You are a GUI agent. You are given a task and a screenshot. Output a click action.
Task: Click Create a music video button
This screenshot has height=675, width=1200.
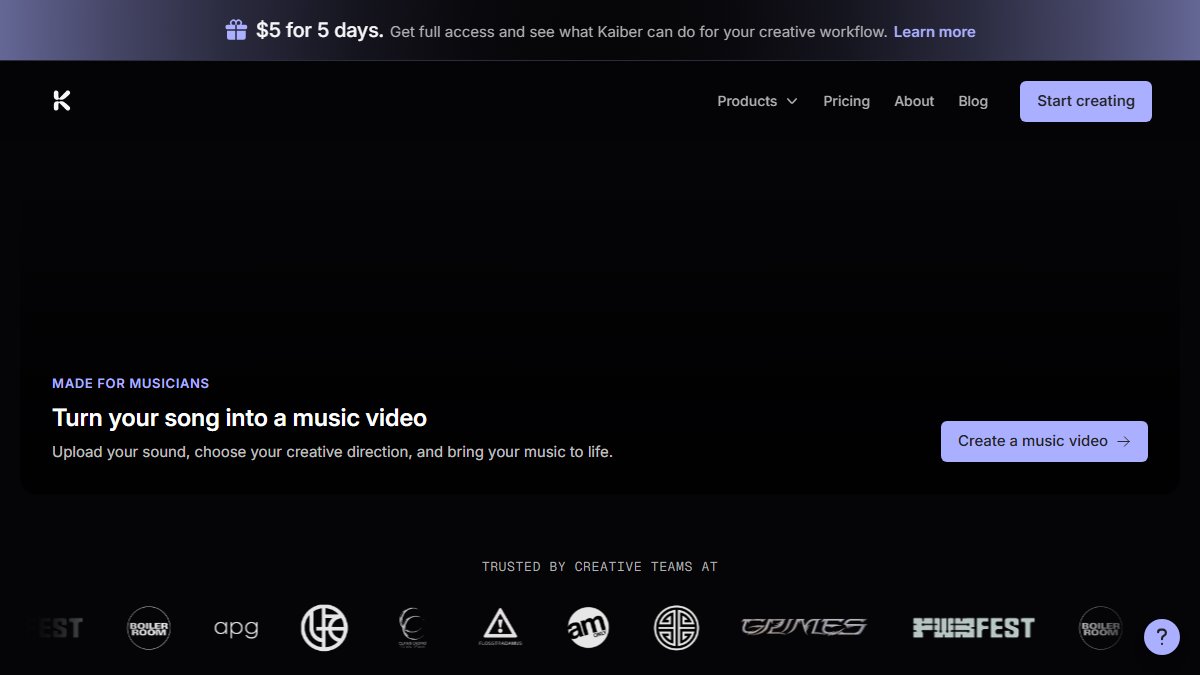coord(1044,441)
